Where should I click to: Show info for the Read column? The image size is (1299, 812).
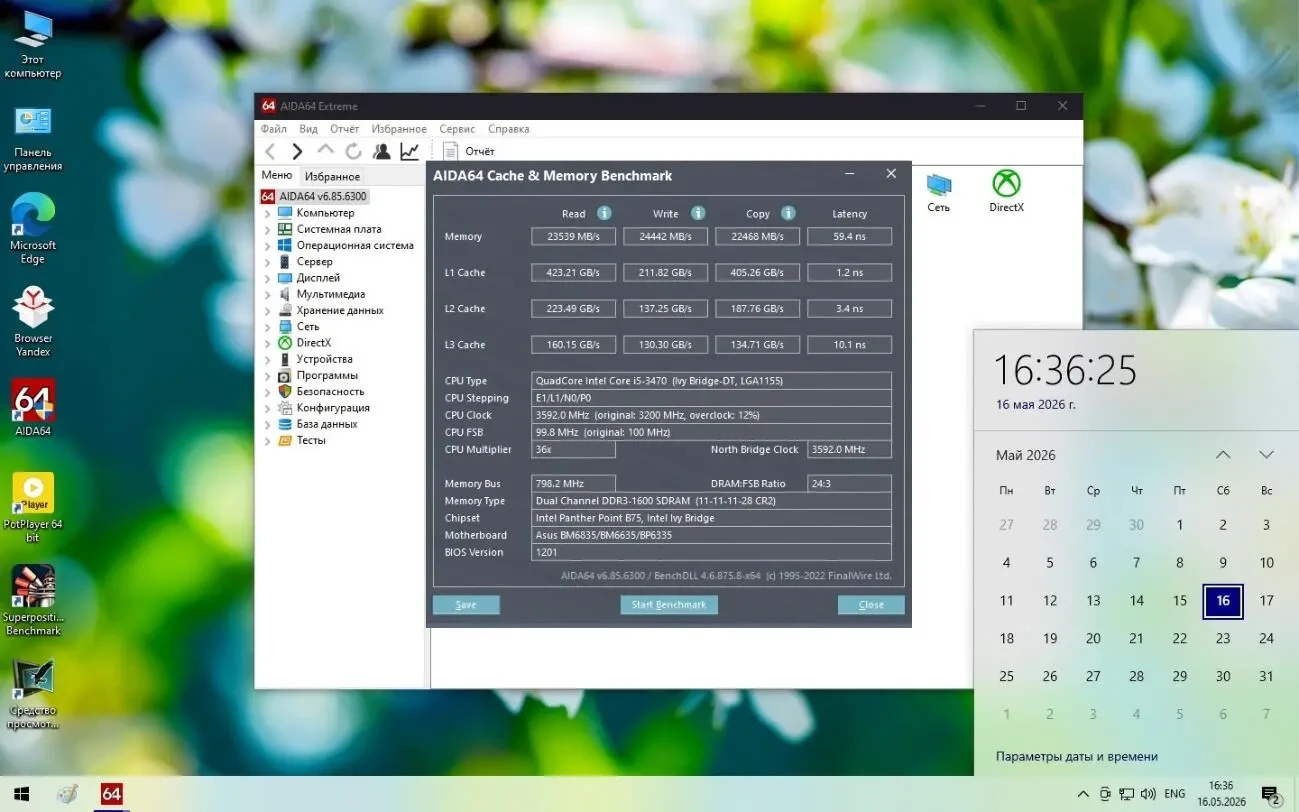point(604,213)
